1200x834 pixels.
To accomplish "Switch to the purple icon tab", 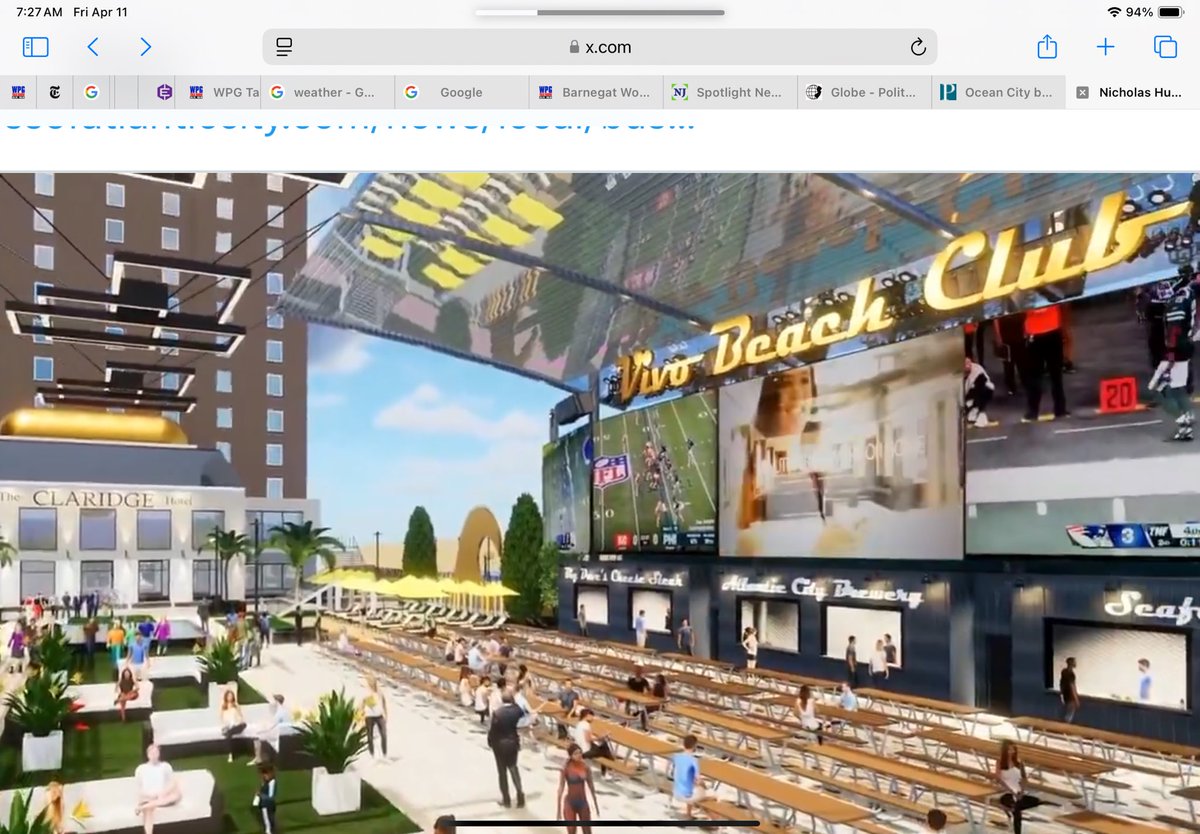I will tap(165, 92).
